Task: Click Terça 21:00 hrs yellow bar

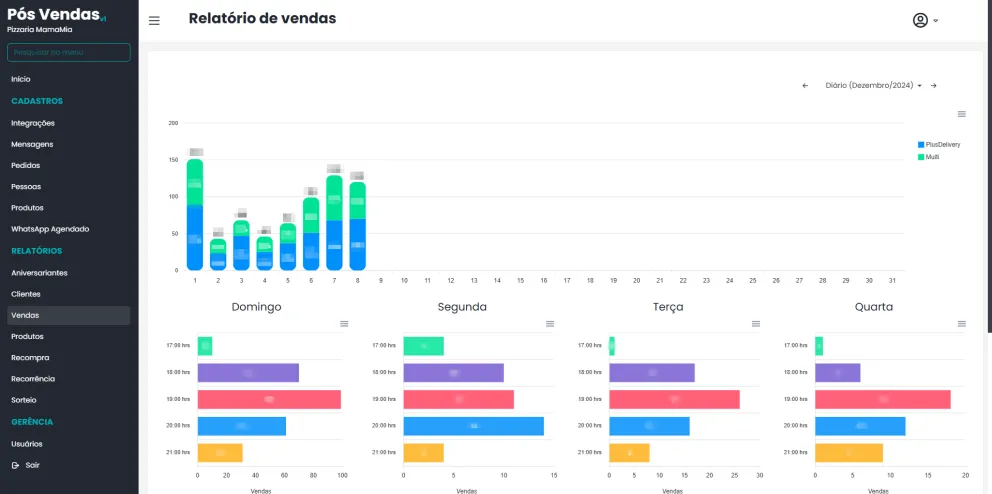Action: (x=629, y=453)
